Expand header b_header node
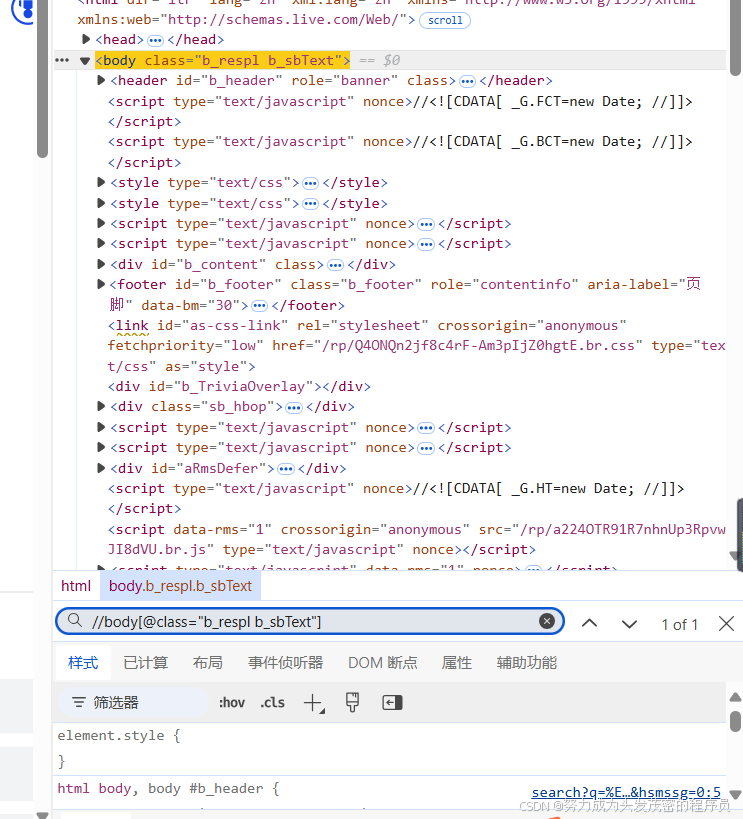743x819 pixels. pyautogui.click(x=101, y=80)
